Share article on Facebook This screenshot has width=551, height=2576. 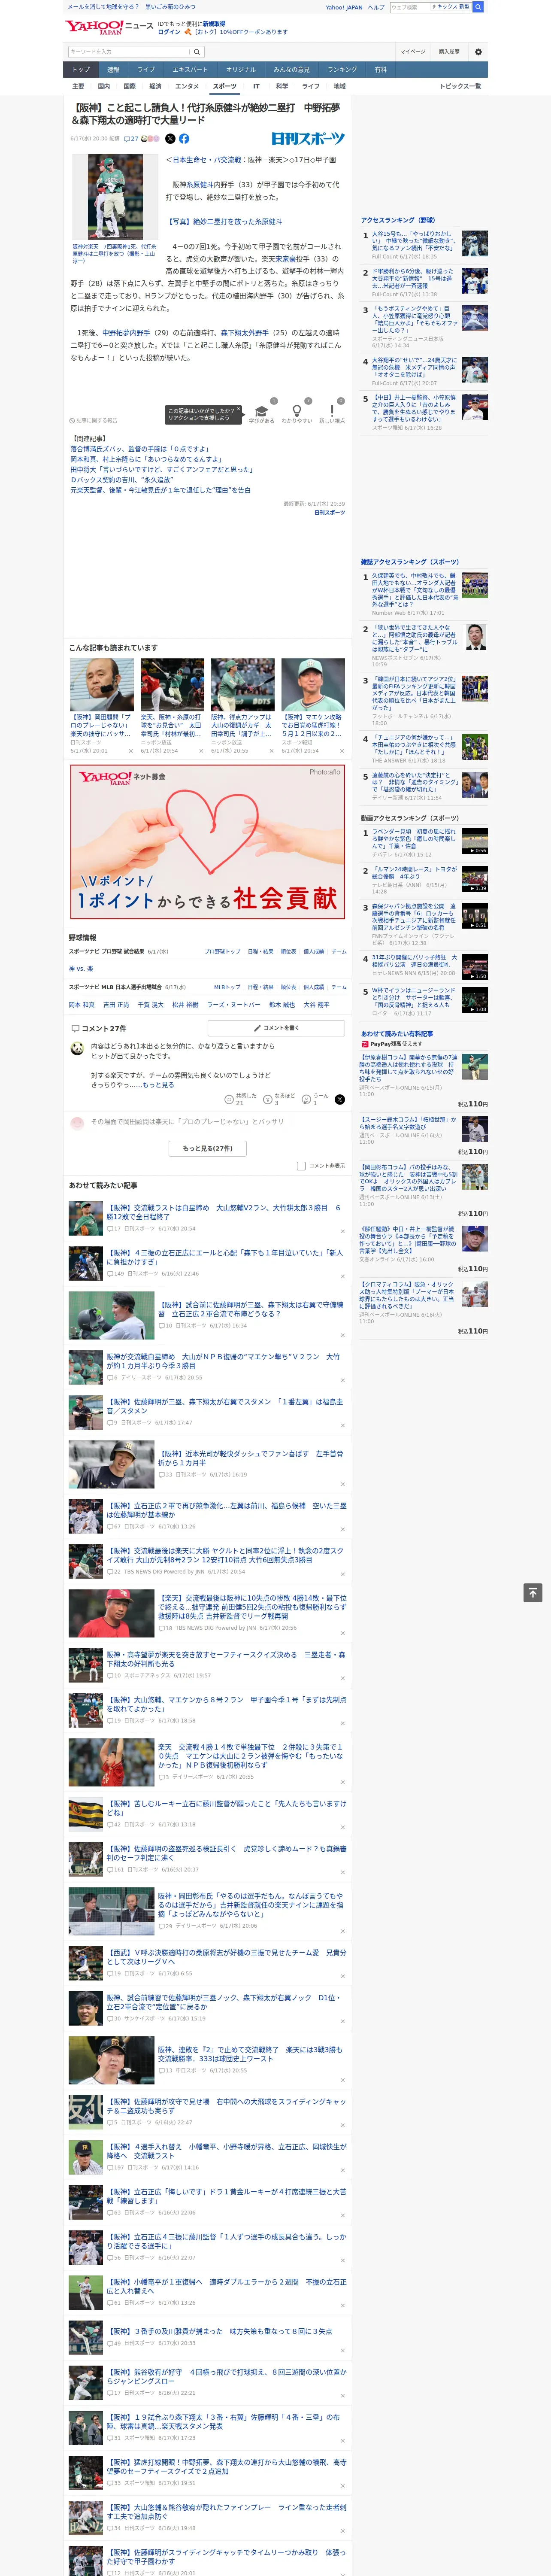click(184, 139)
